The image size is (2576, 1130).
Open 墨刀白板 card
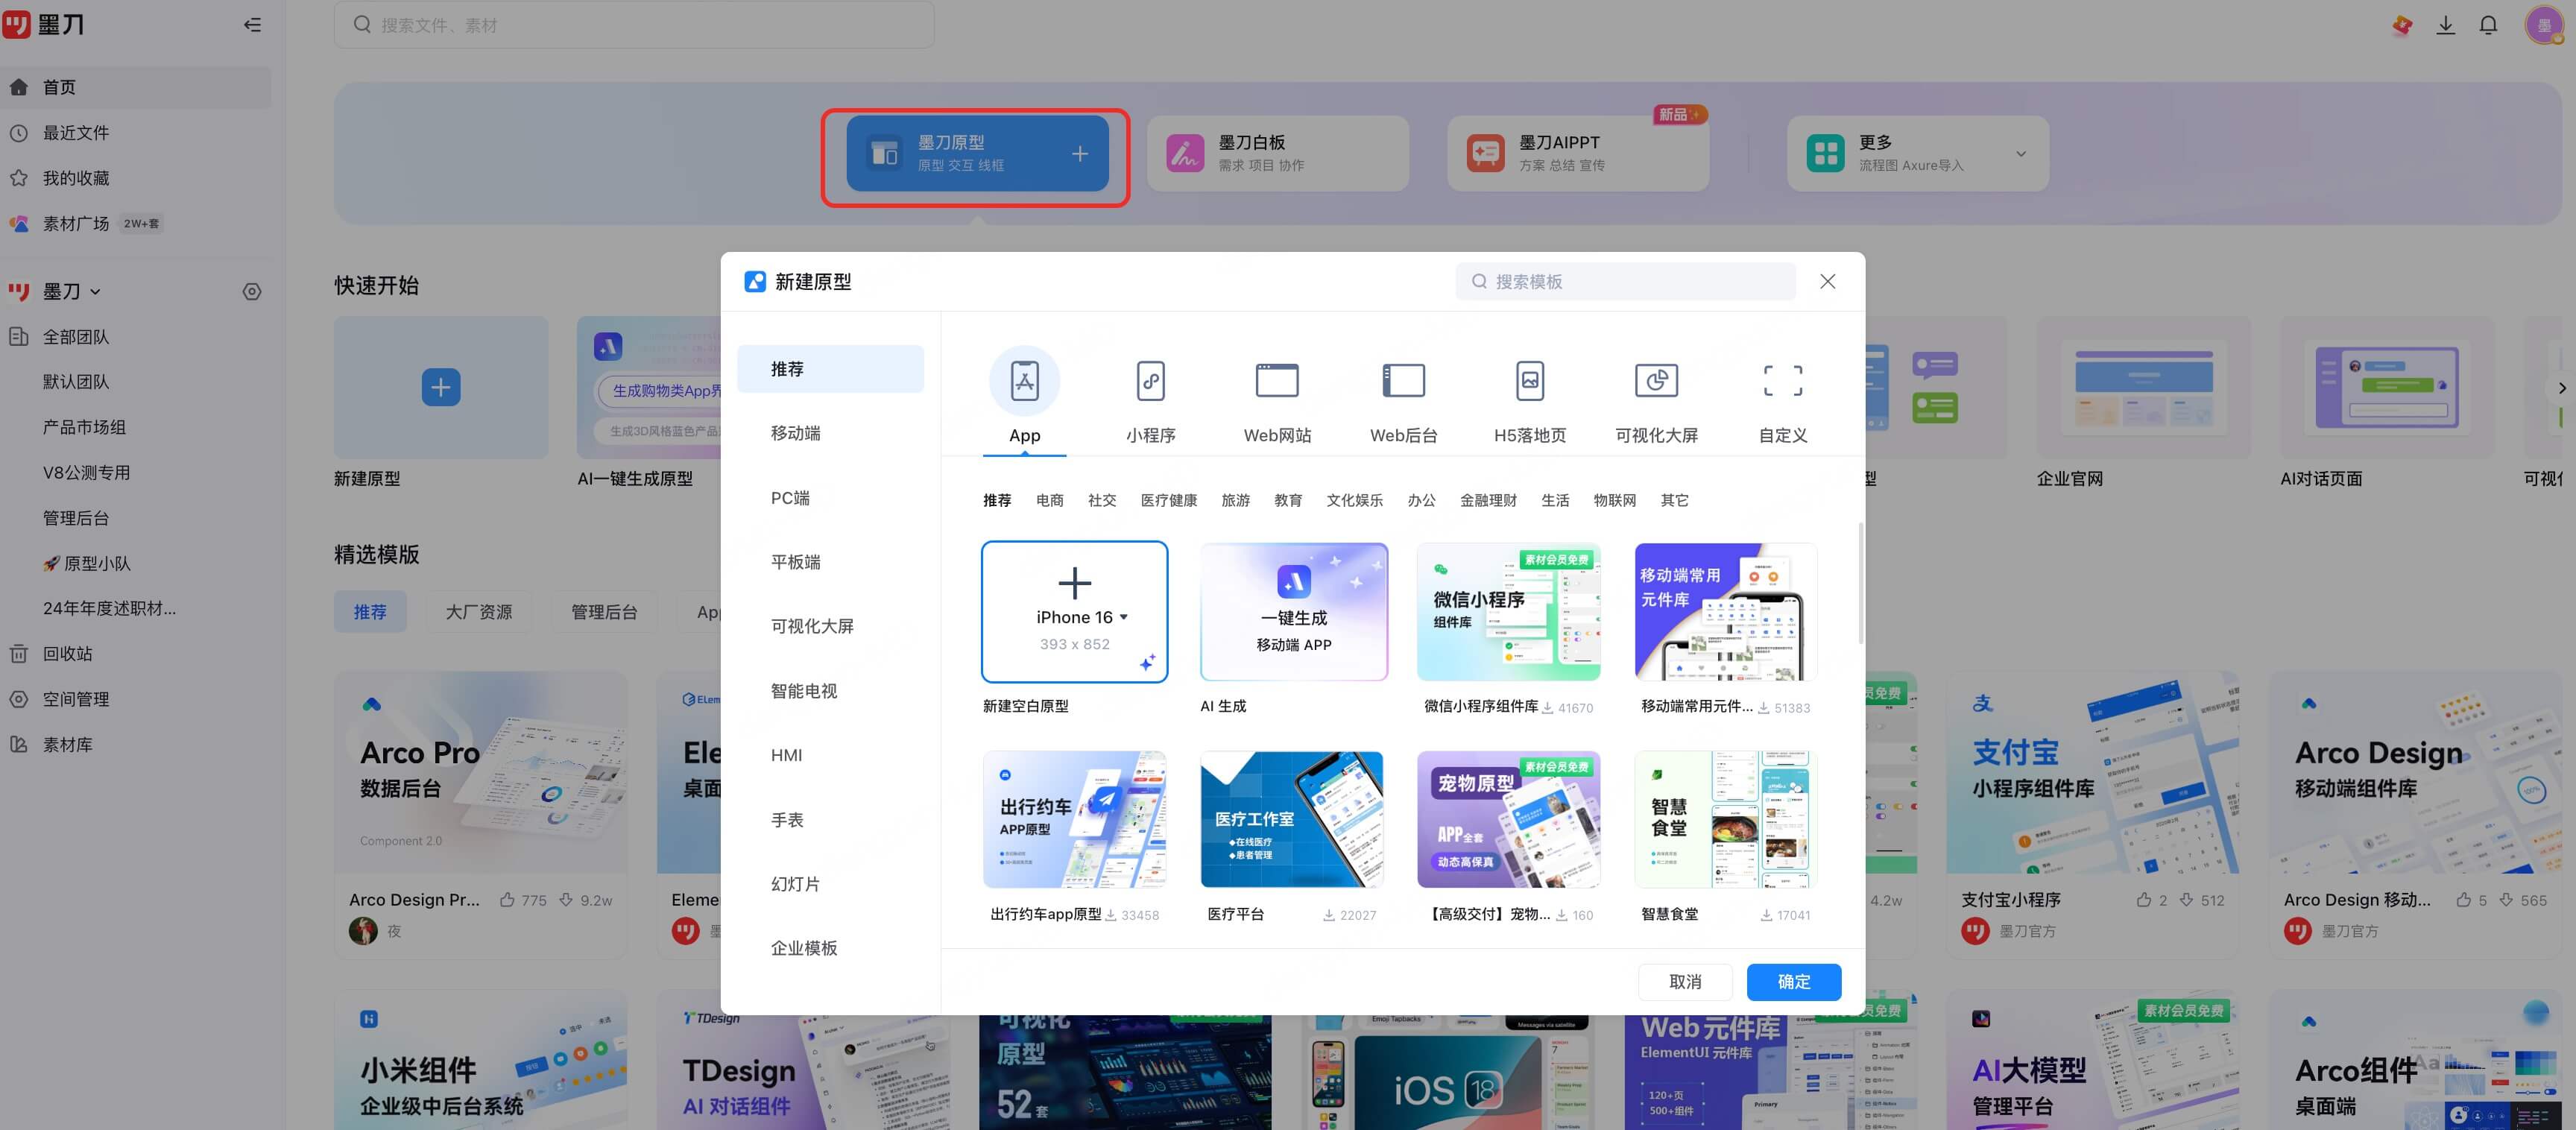(x=1277, y=153)
